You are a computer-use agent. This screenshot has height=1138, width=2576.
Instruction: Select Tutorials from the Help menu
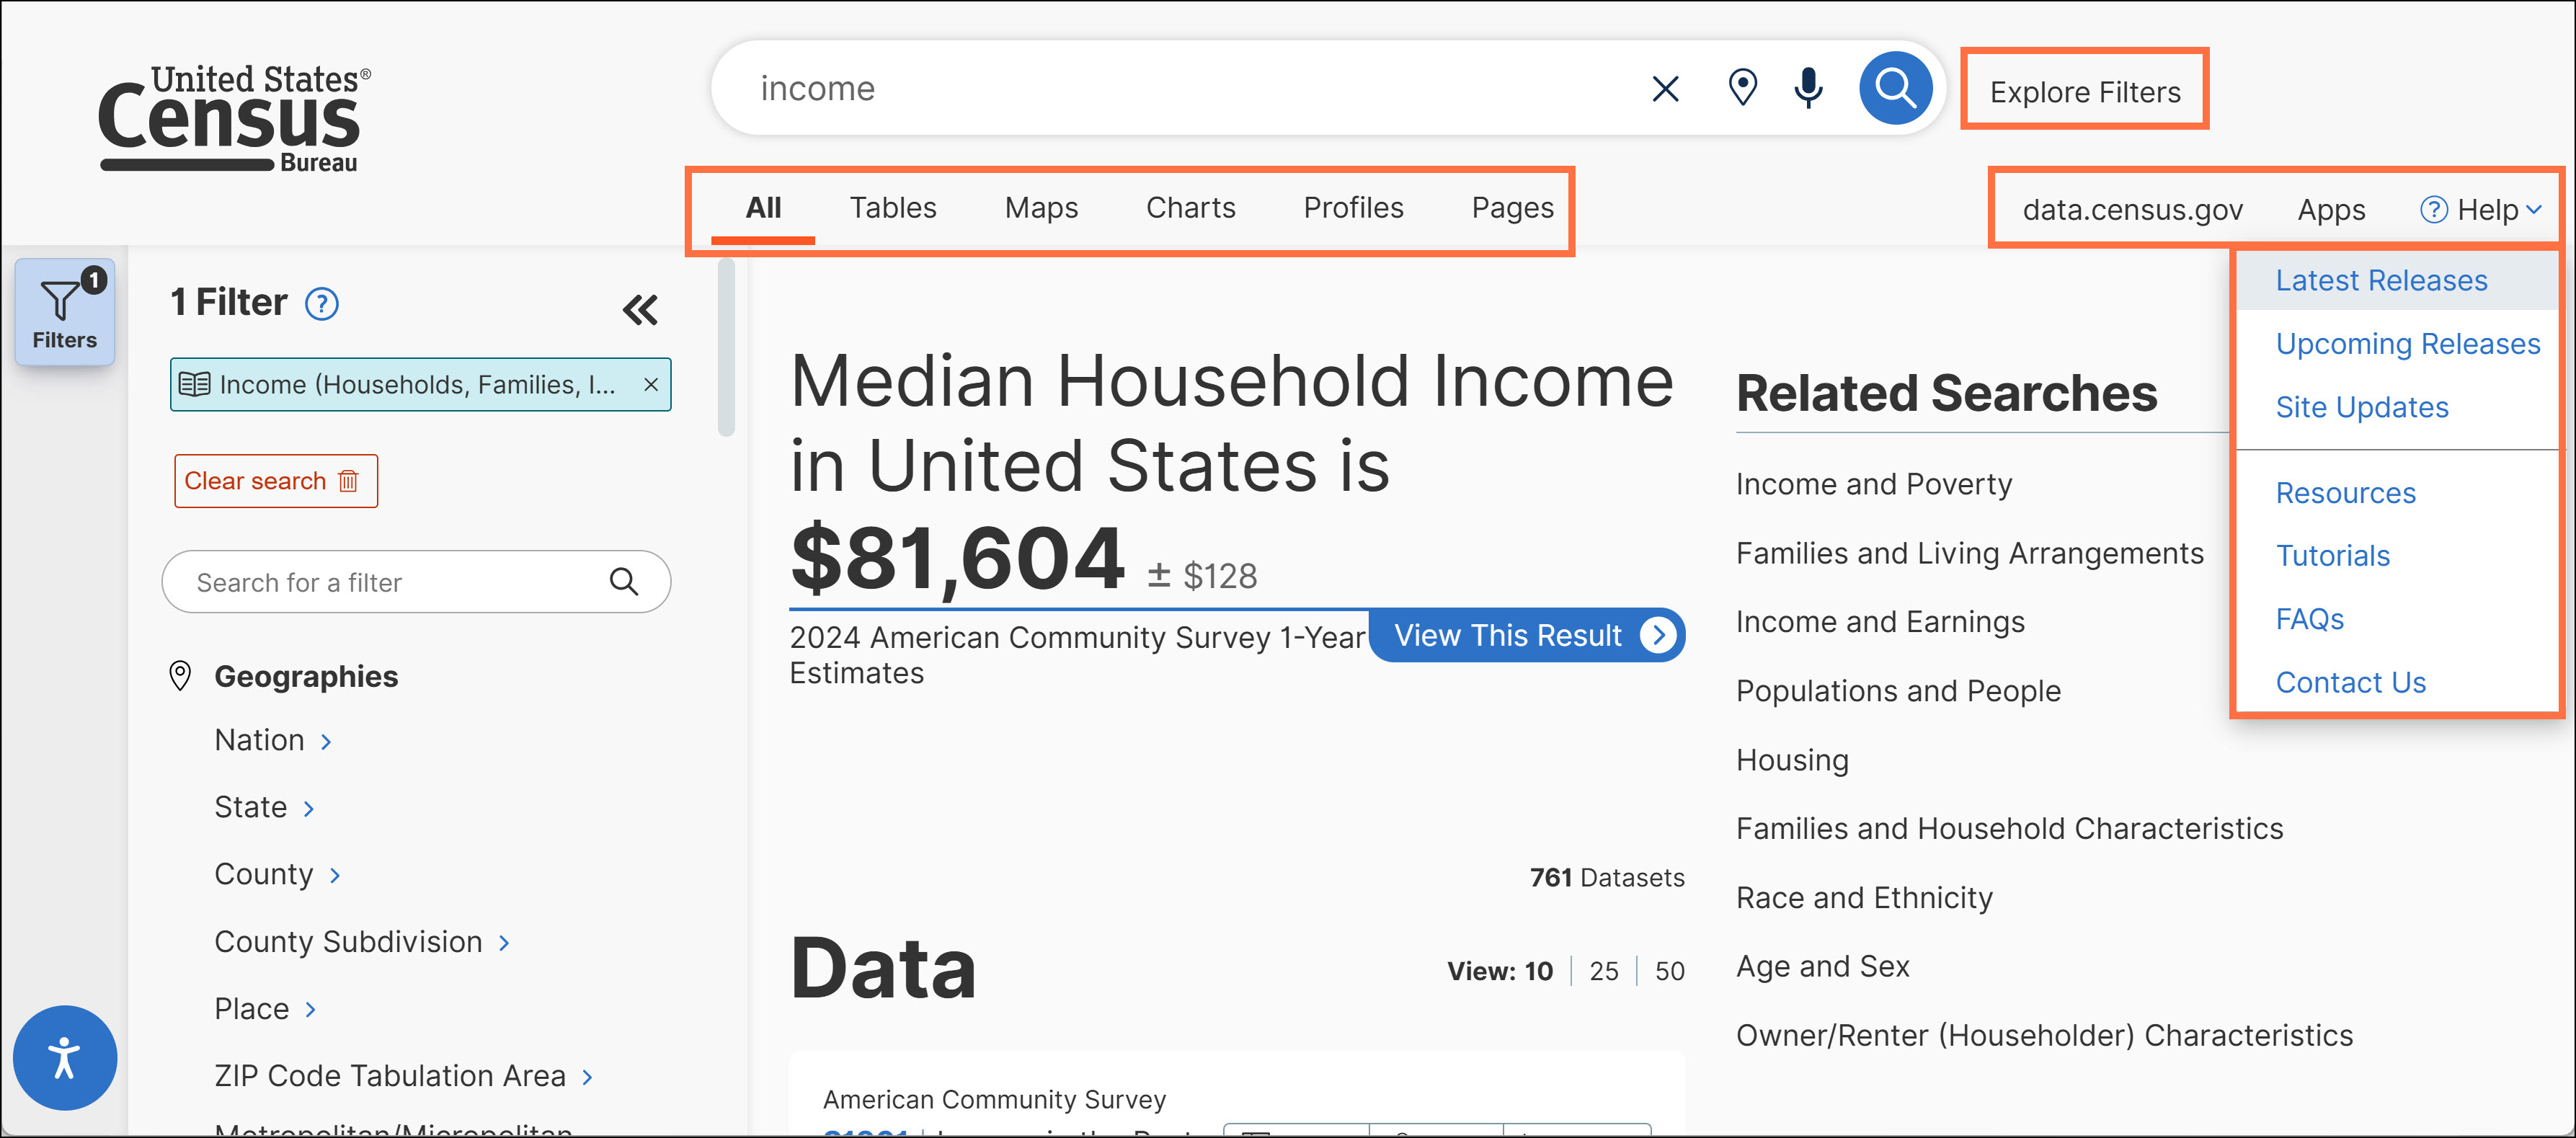pyautogui.click(x=2332, y=556)
